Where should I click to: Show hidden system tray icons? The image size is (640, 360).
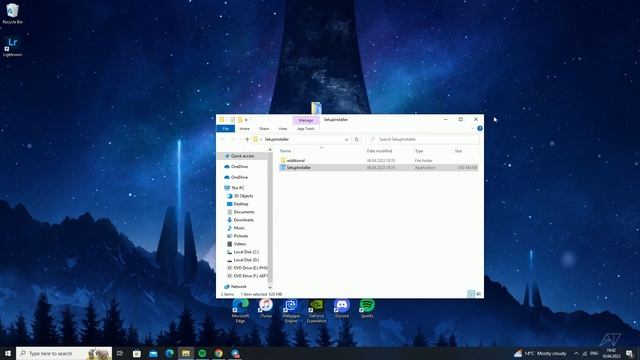pyautogui.click(x=576, y=353)
